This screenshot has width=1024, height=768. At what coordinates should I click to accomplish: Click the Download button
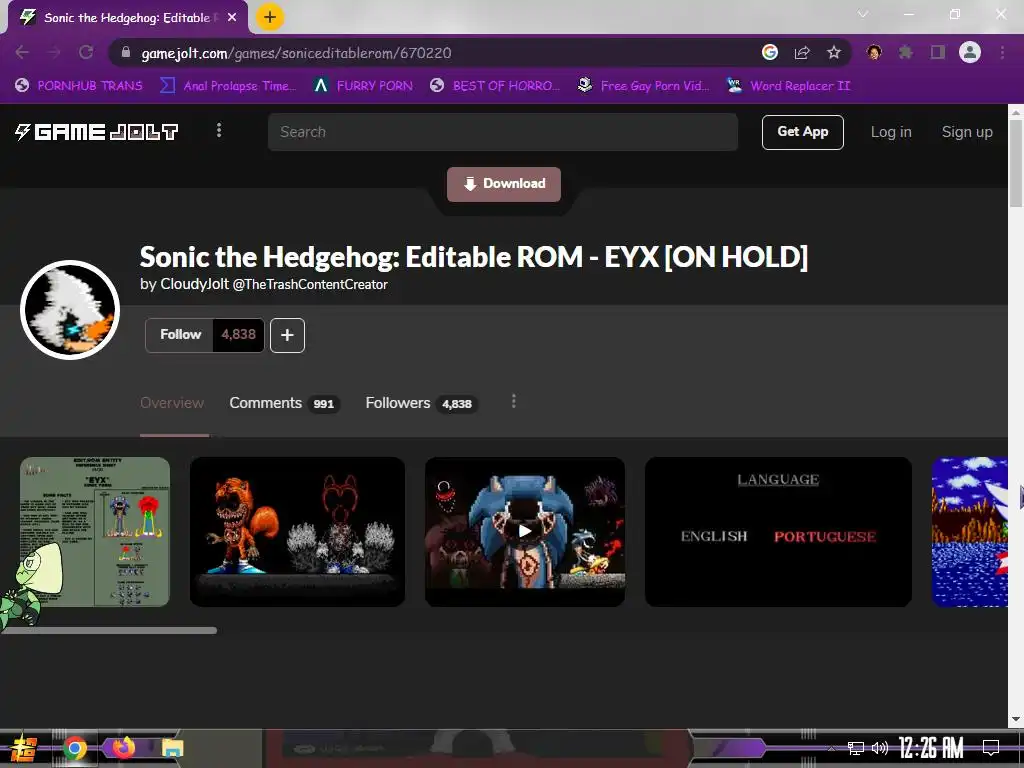504,184
